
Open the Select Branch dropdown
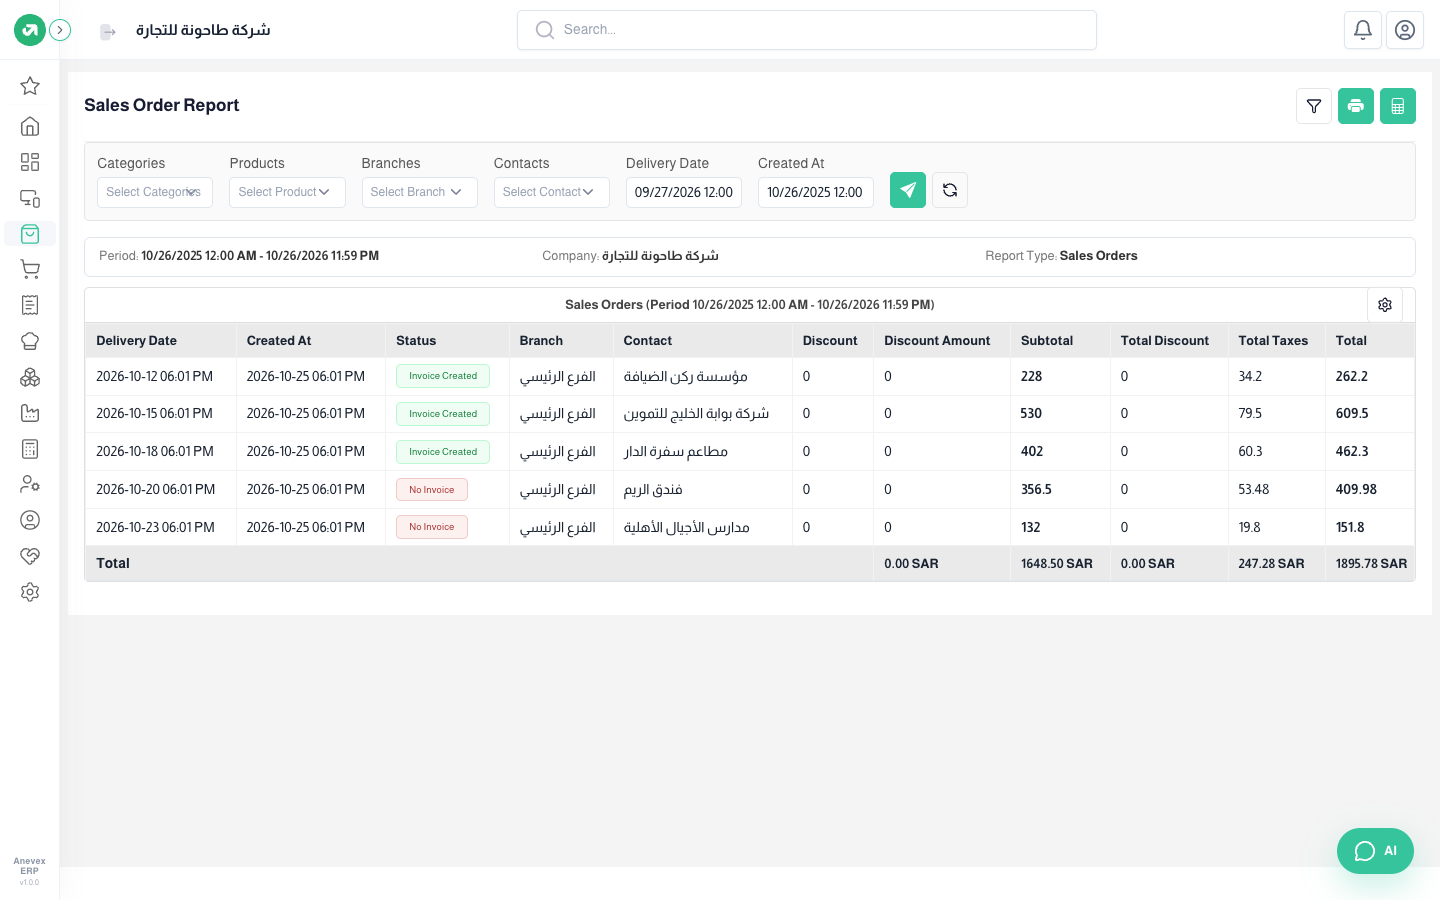(x=419, y=192)
